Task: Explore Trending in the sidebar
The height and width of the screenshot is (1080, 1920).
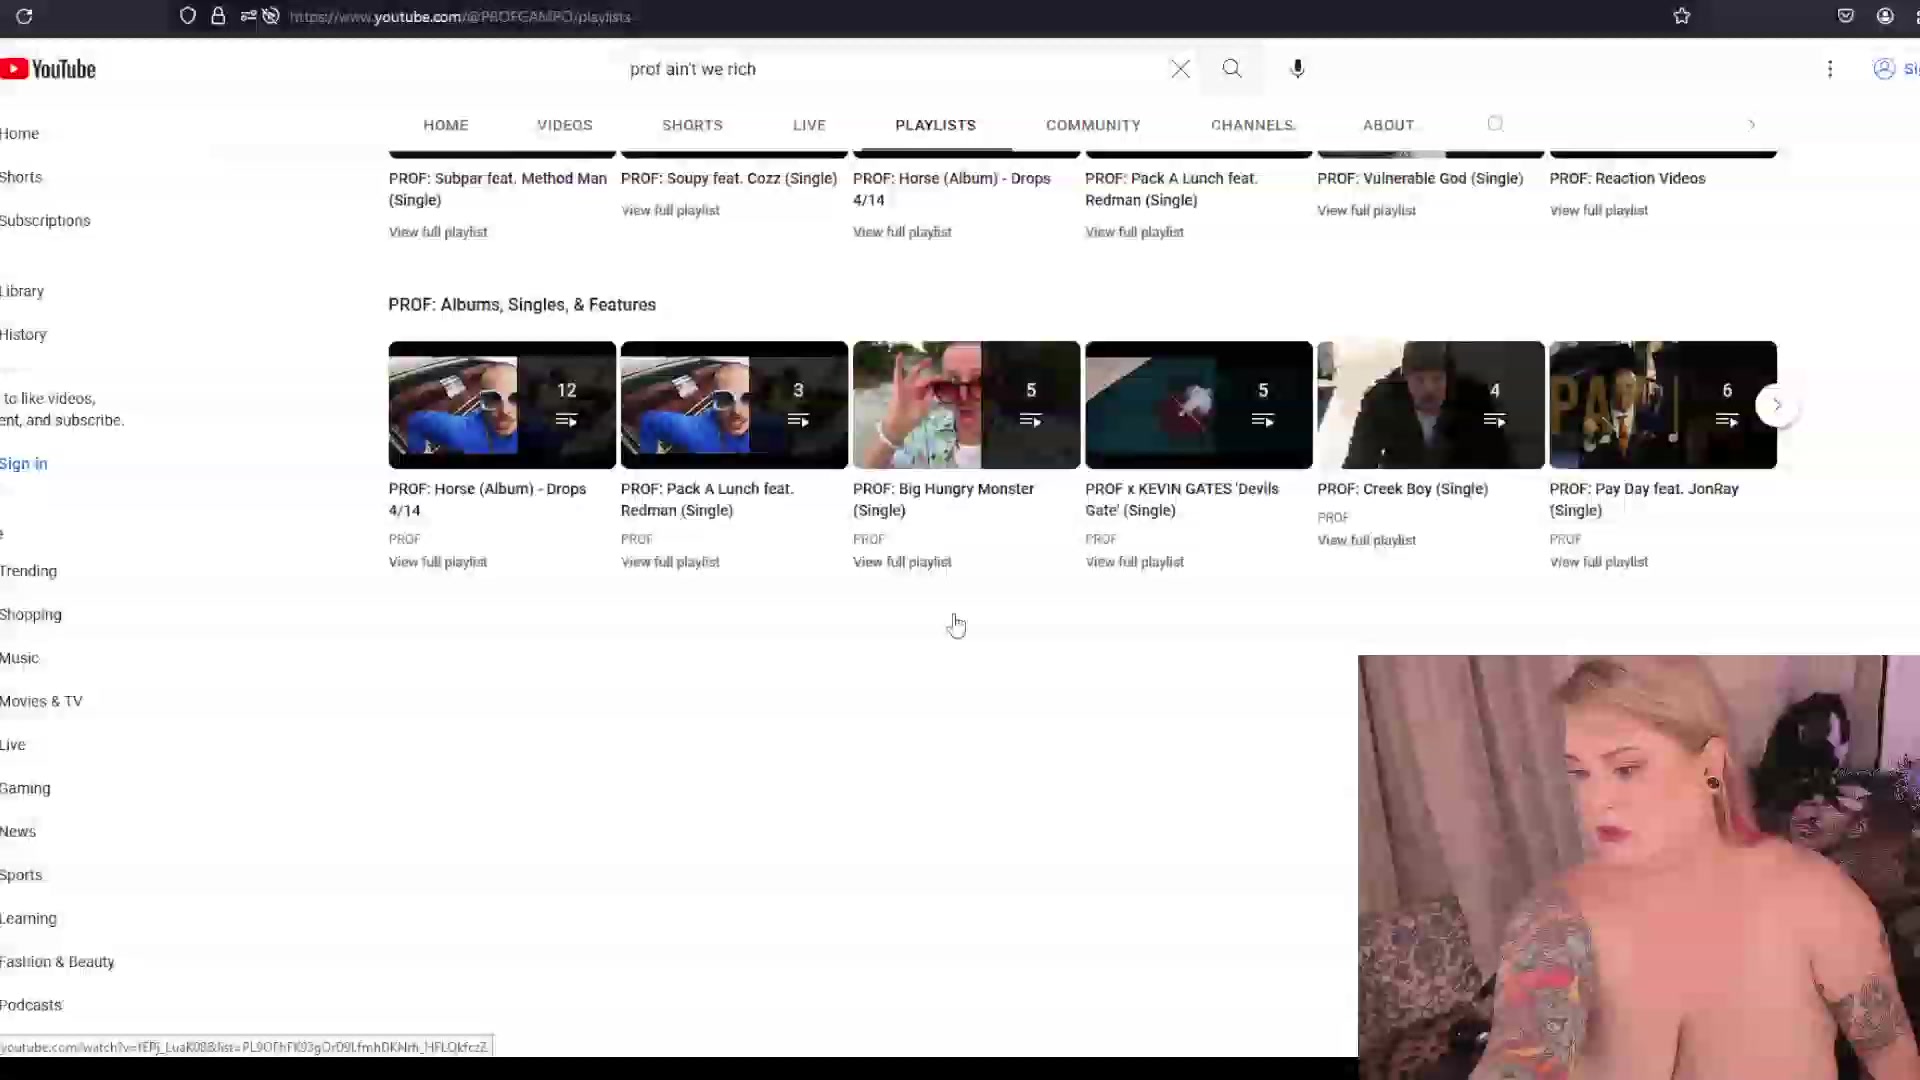Action: point(28,571)
